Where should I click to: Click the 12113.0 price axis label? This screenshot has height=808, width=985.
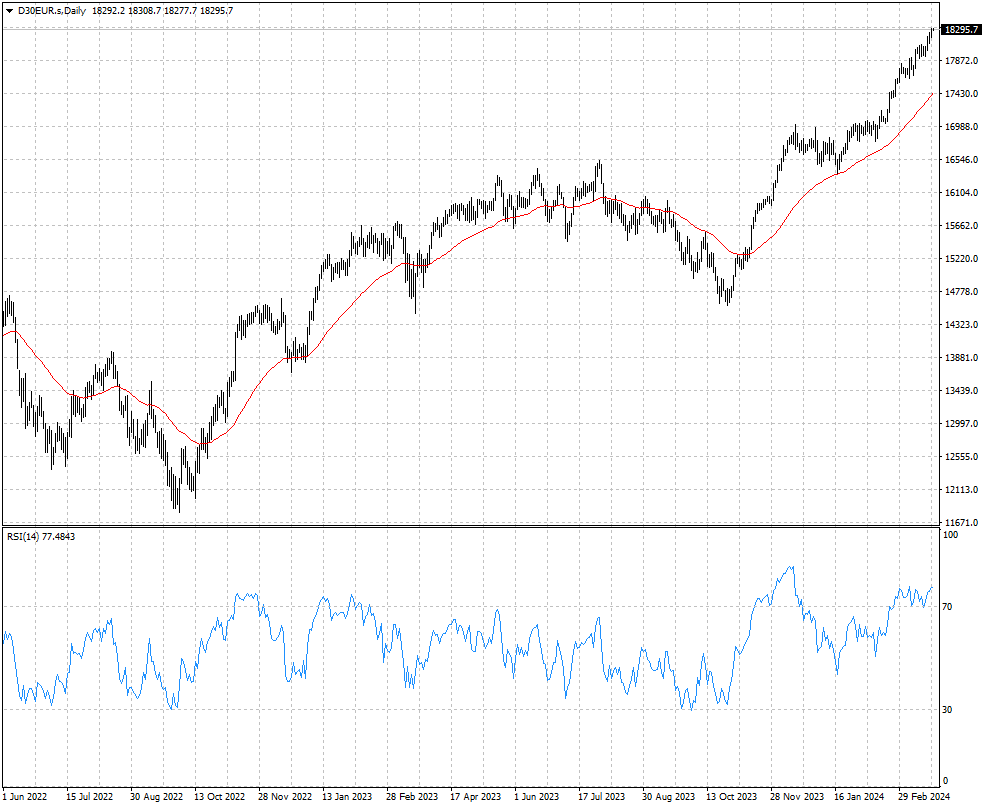[x=961, y=489]
